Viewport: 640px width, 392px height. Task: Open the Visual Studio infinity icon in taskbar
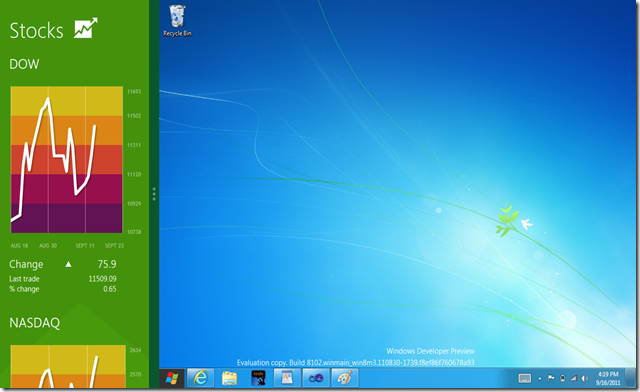point(316,378)
